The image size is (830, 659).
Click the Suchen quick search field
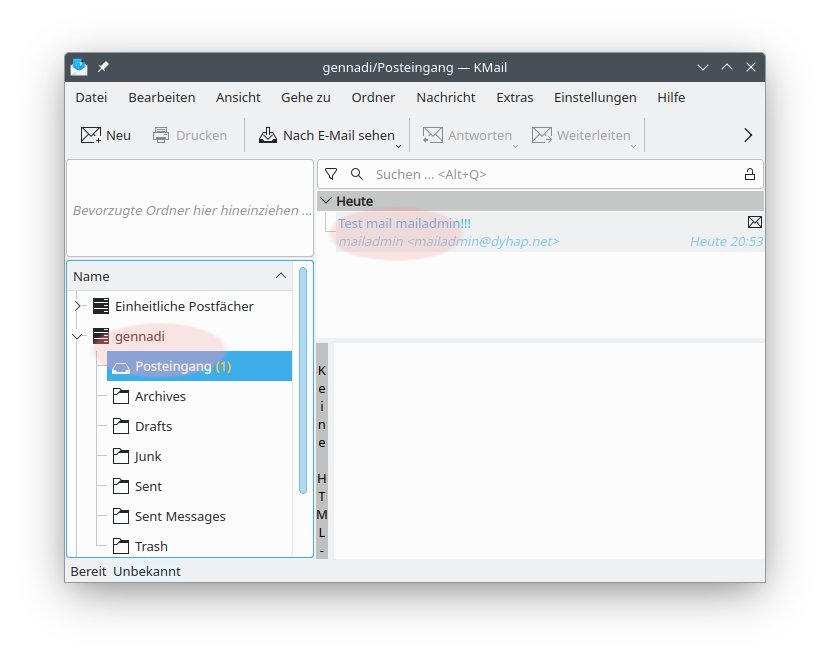pos(550,174)
